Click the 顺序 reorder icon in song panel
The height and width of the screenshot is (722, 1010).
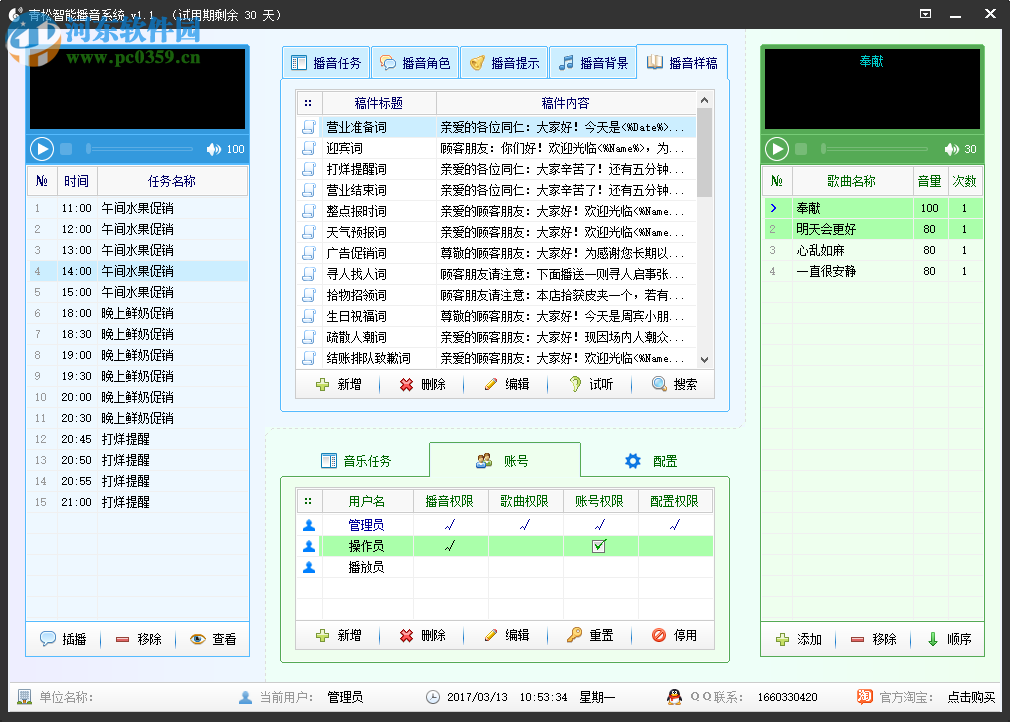coord(932,639)
